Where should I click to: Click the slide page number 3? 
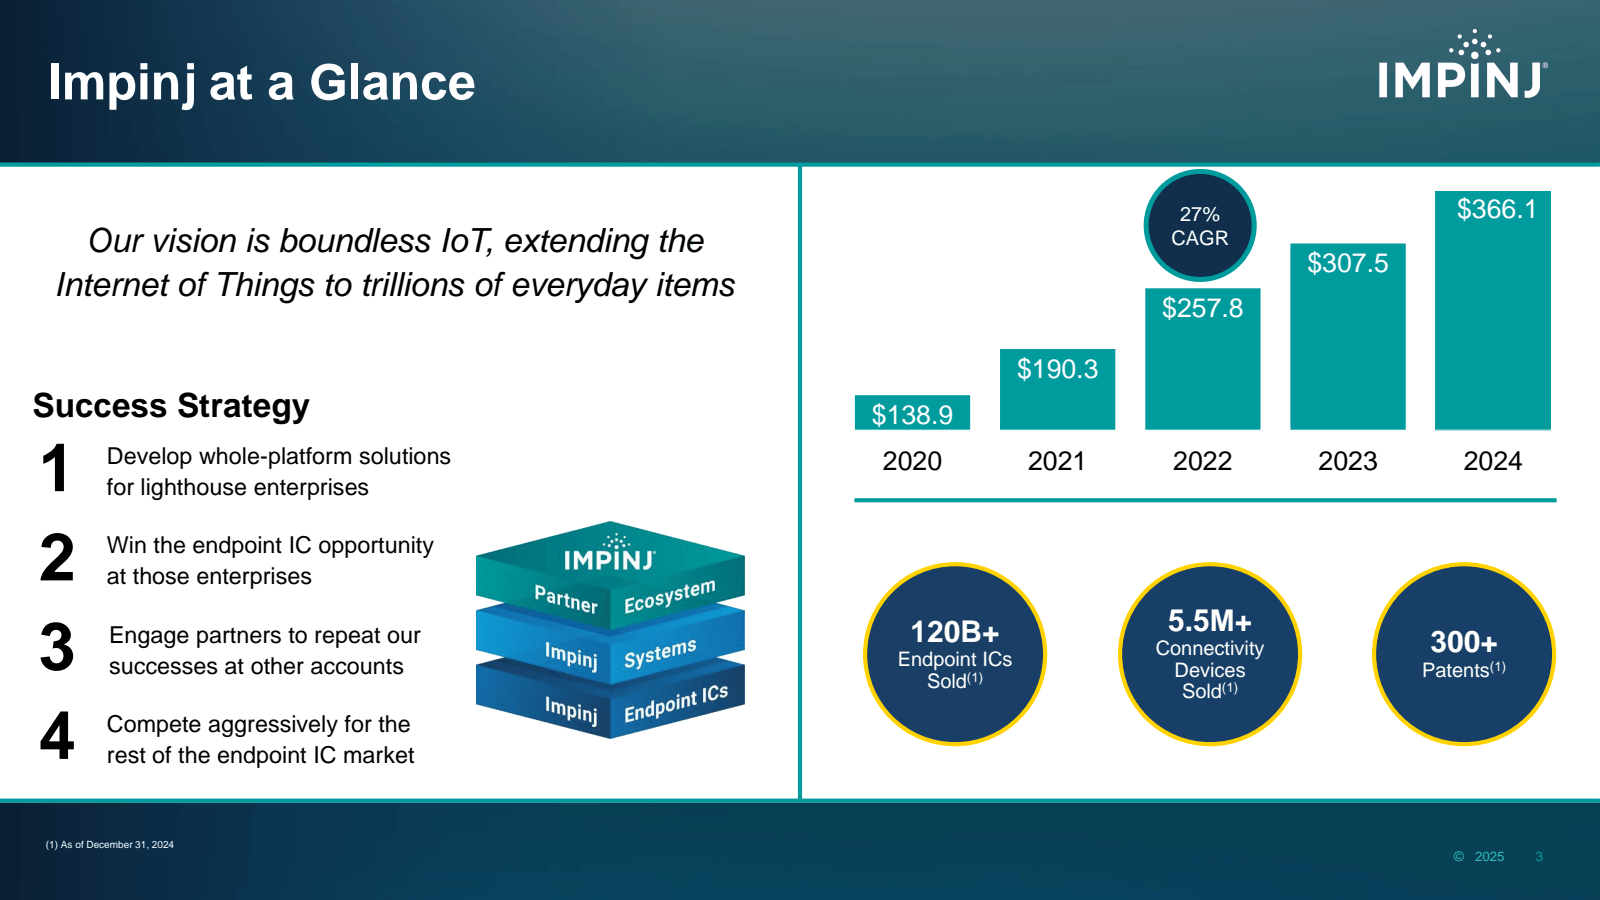pos(1539,856)
